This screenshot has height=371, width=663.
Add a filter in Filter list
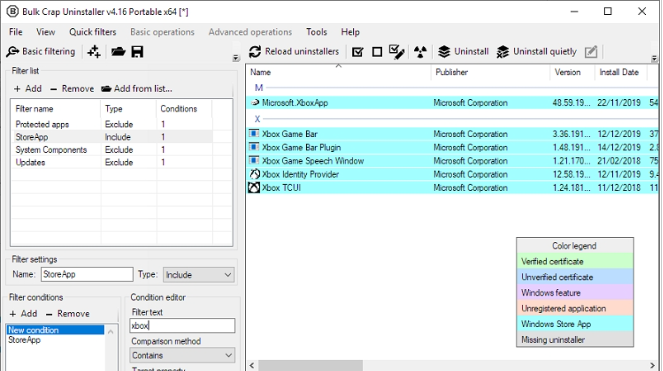click(x=28, y=89)
